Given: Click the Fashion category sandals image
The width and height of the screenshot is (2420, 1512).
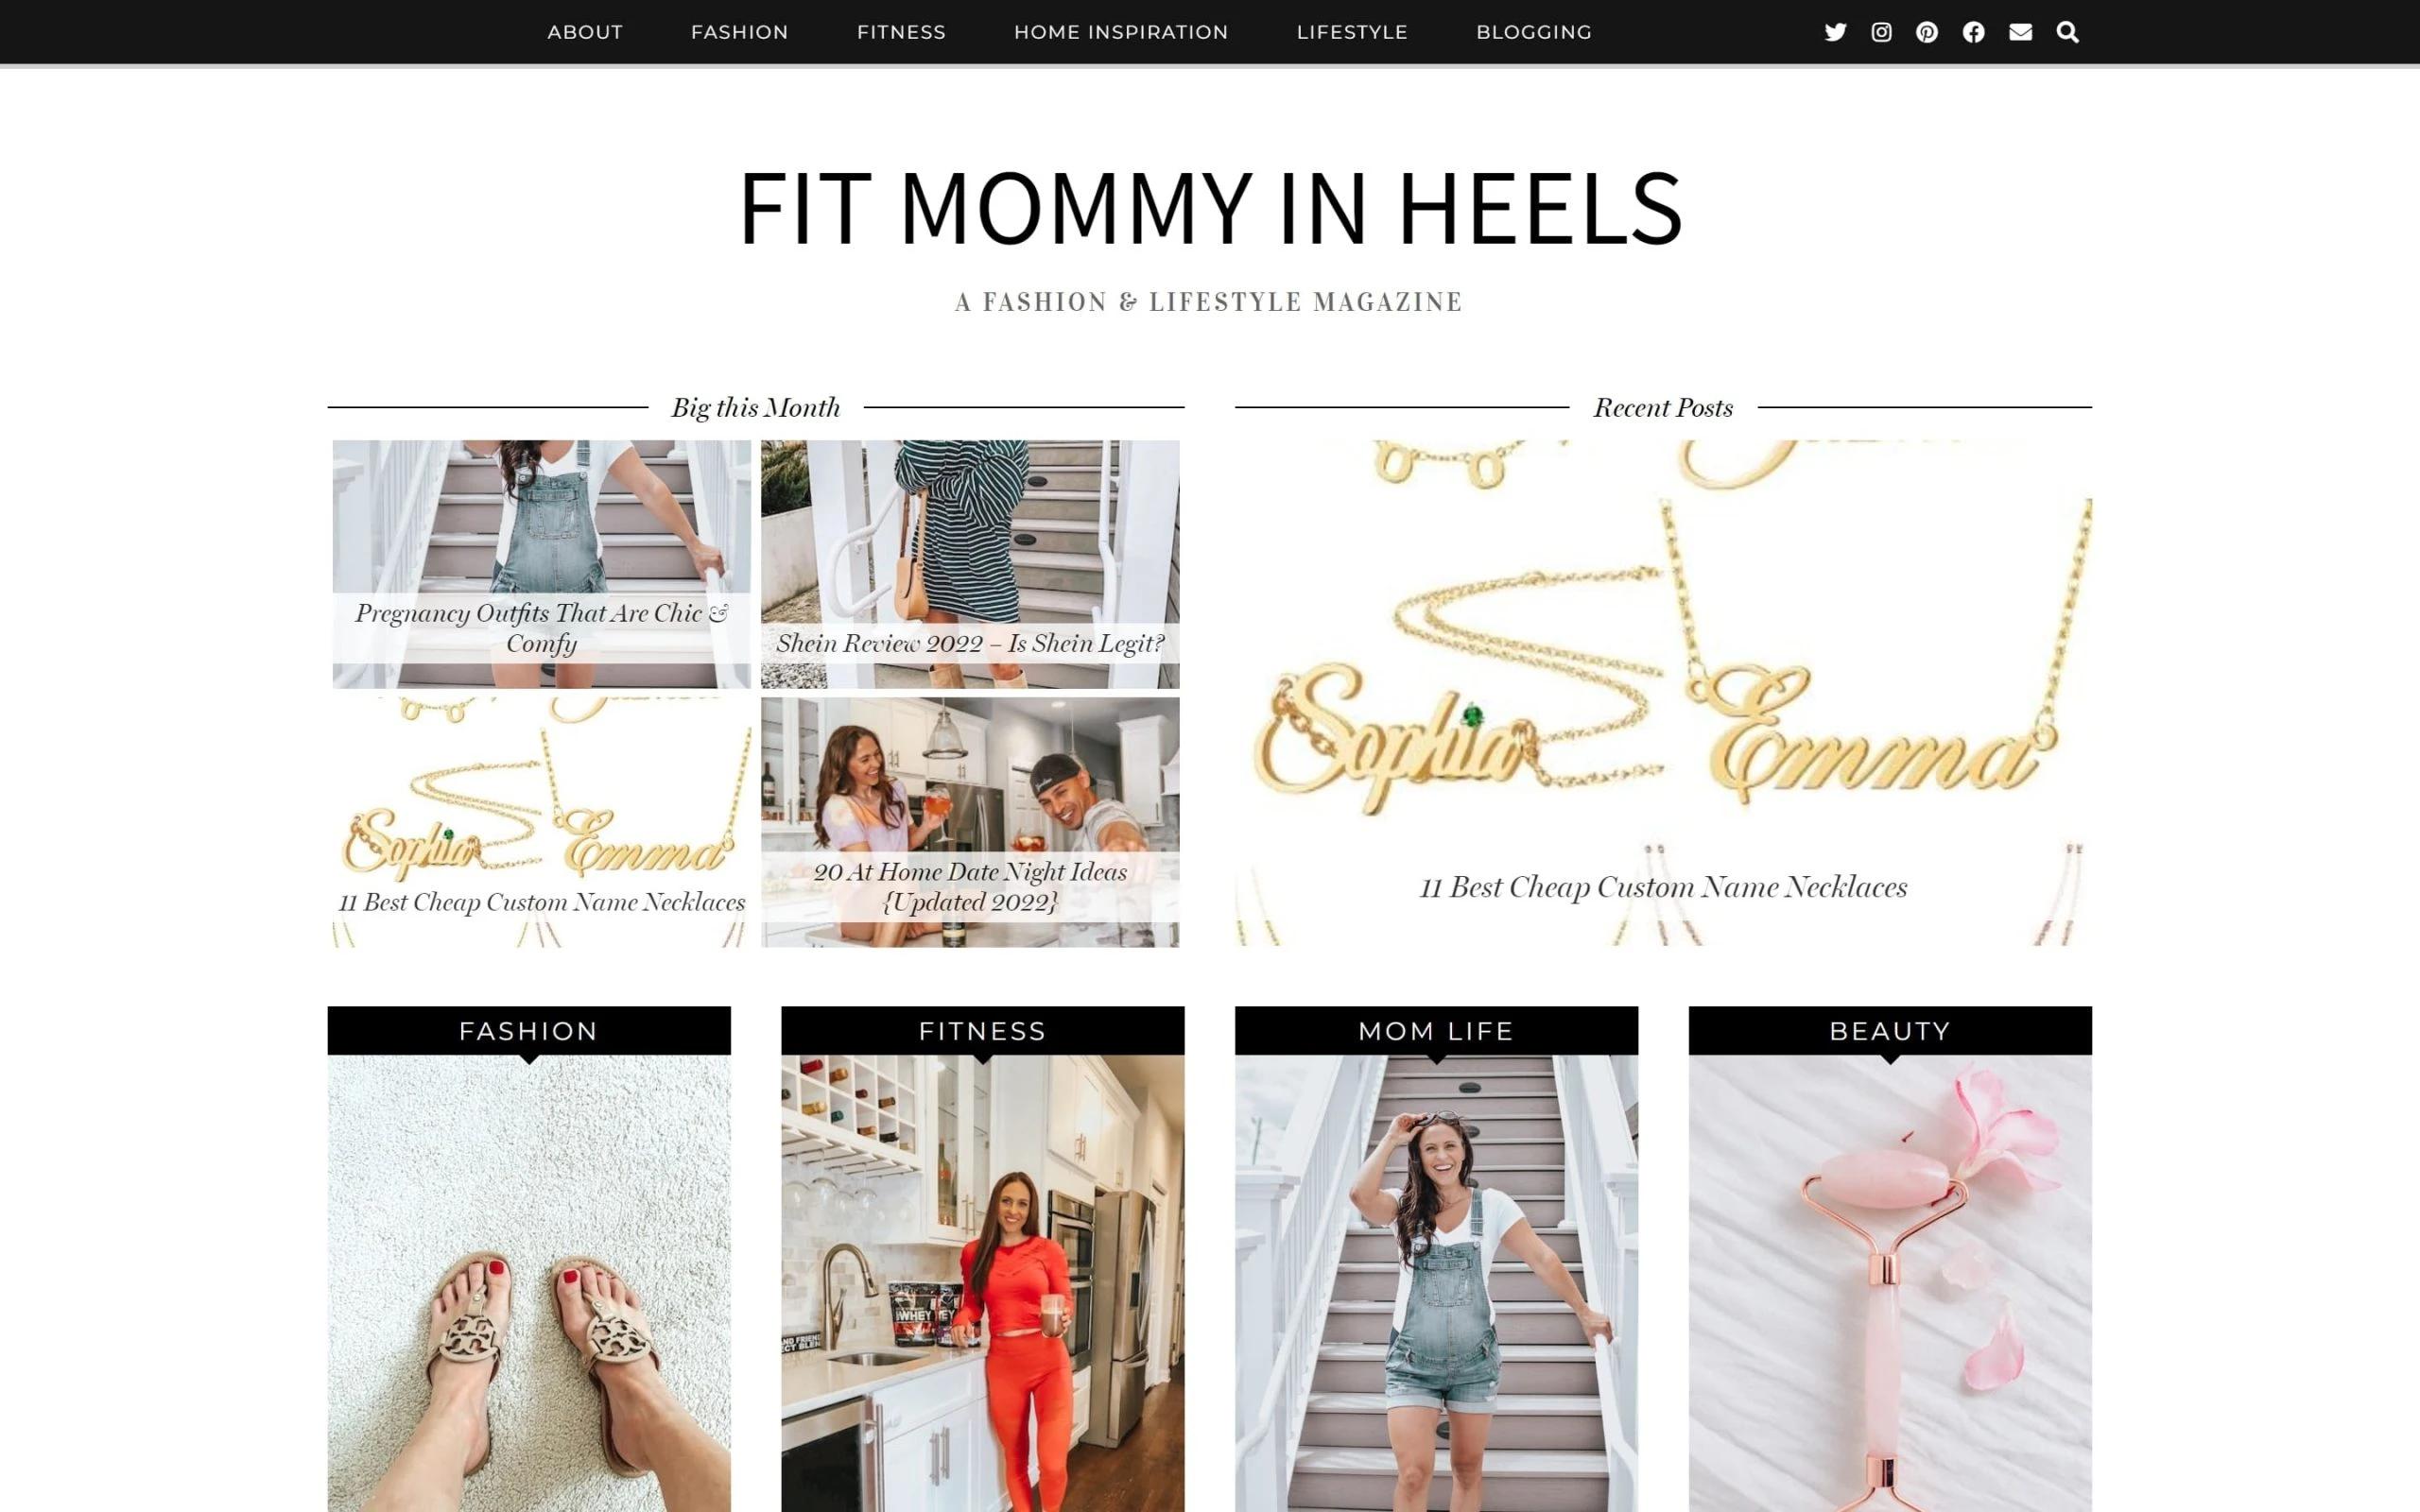Looking at the screenshot, I should 529,1283.
